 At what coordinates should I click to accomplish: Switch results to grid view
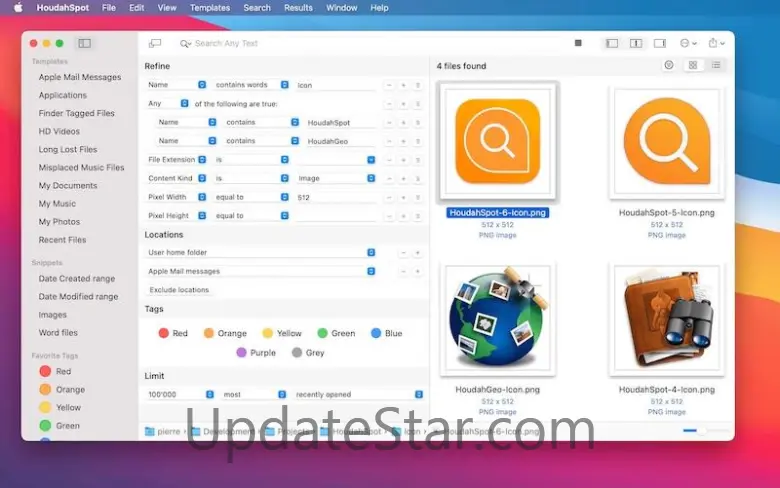[x=693, y=65]
